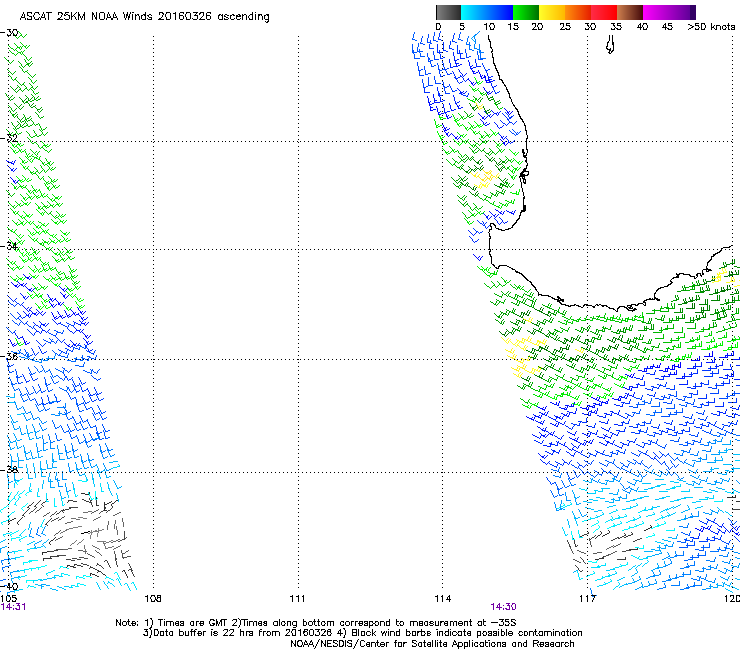
Task: Click the legend tick label '10'
Action: (489, 27)
